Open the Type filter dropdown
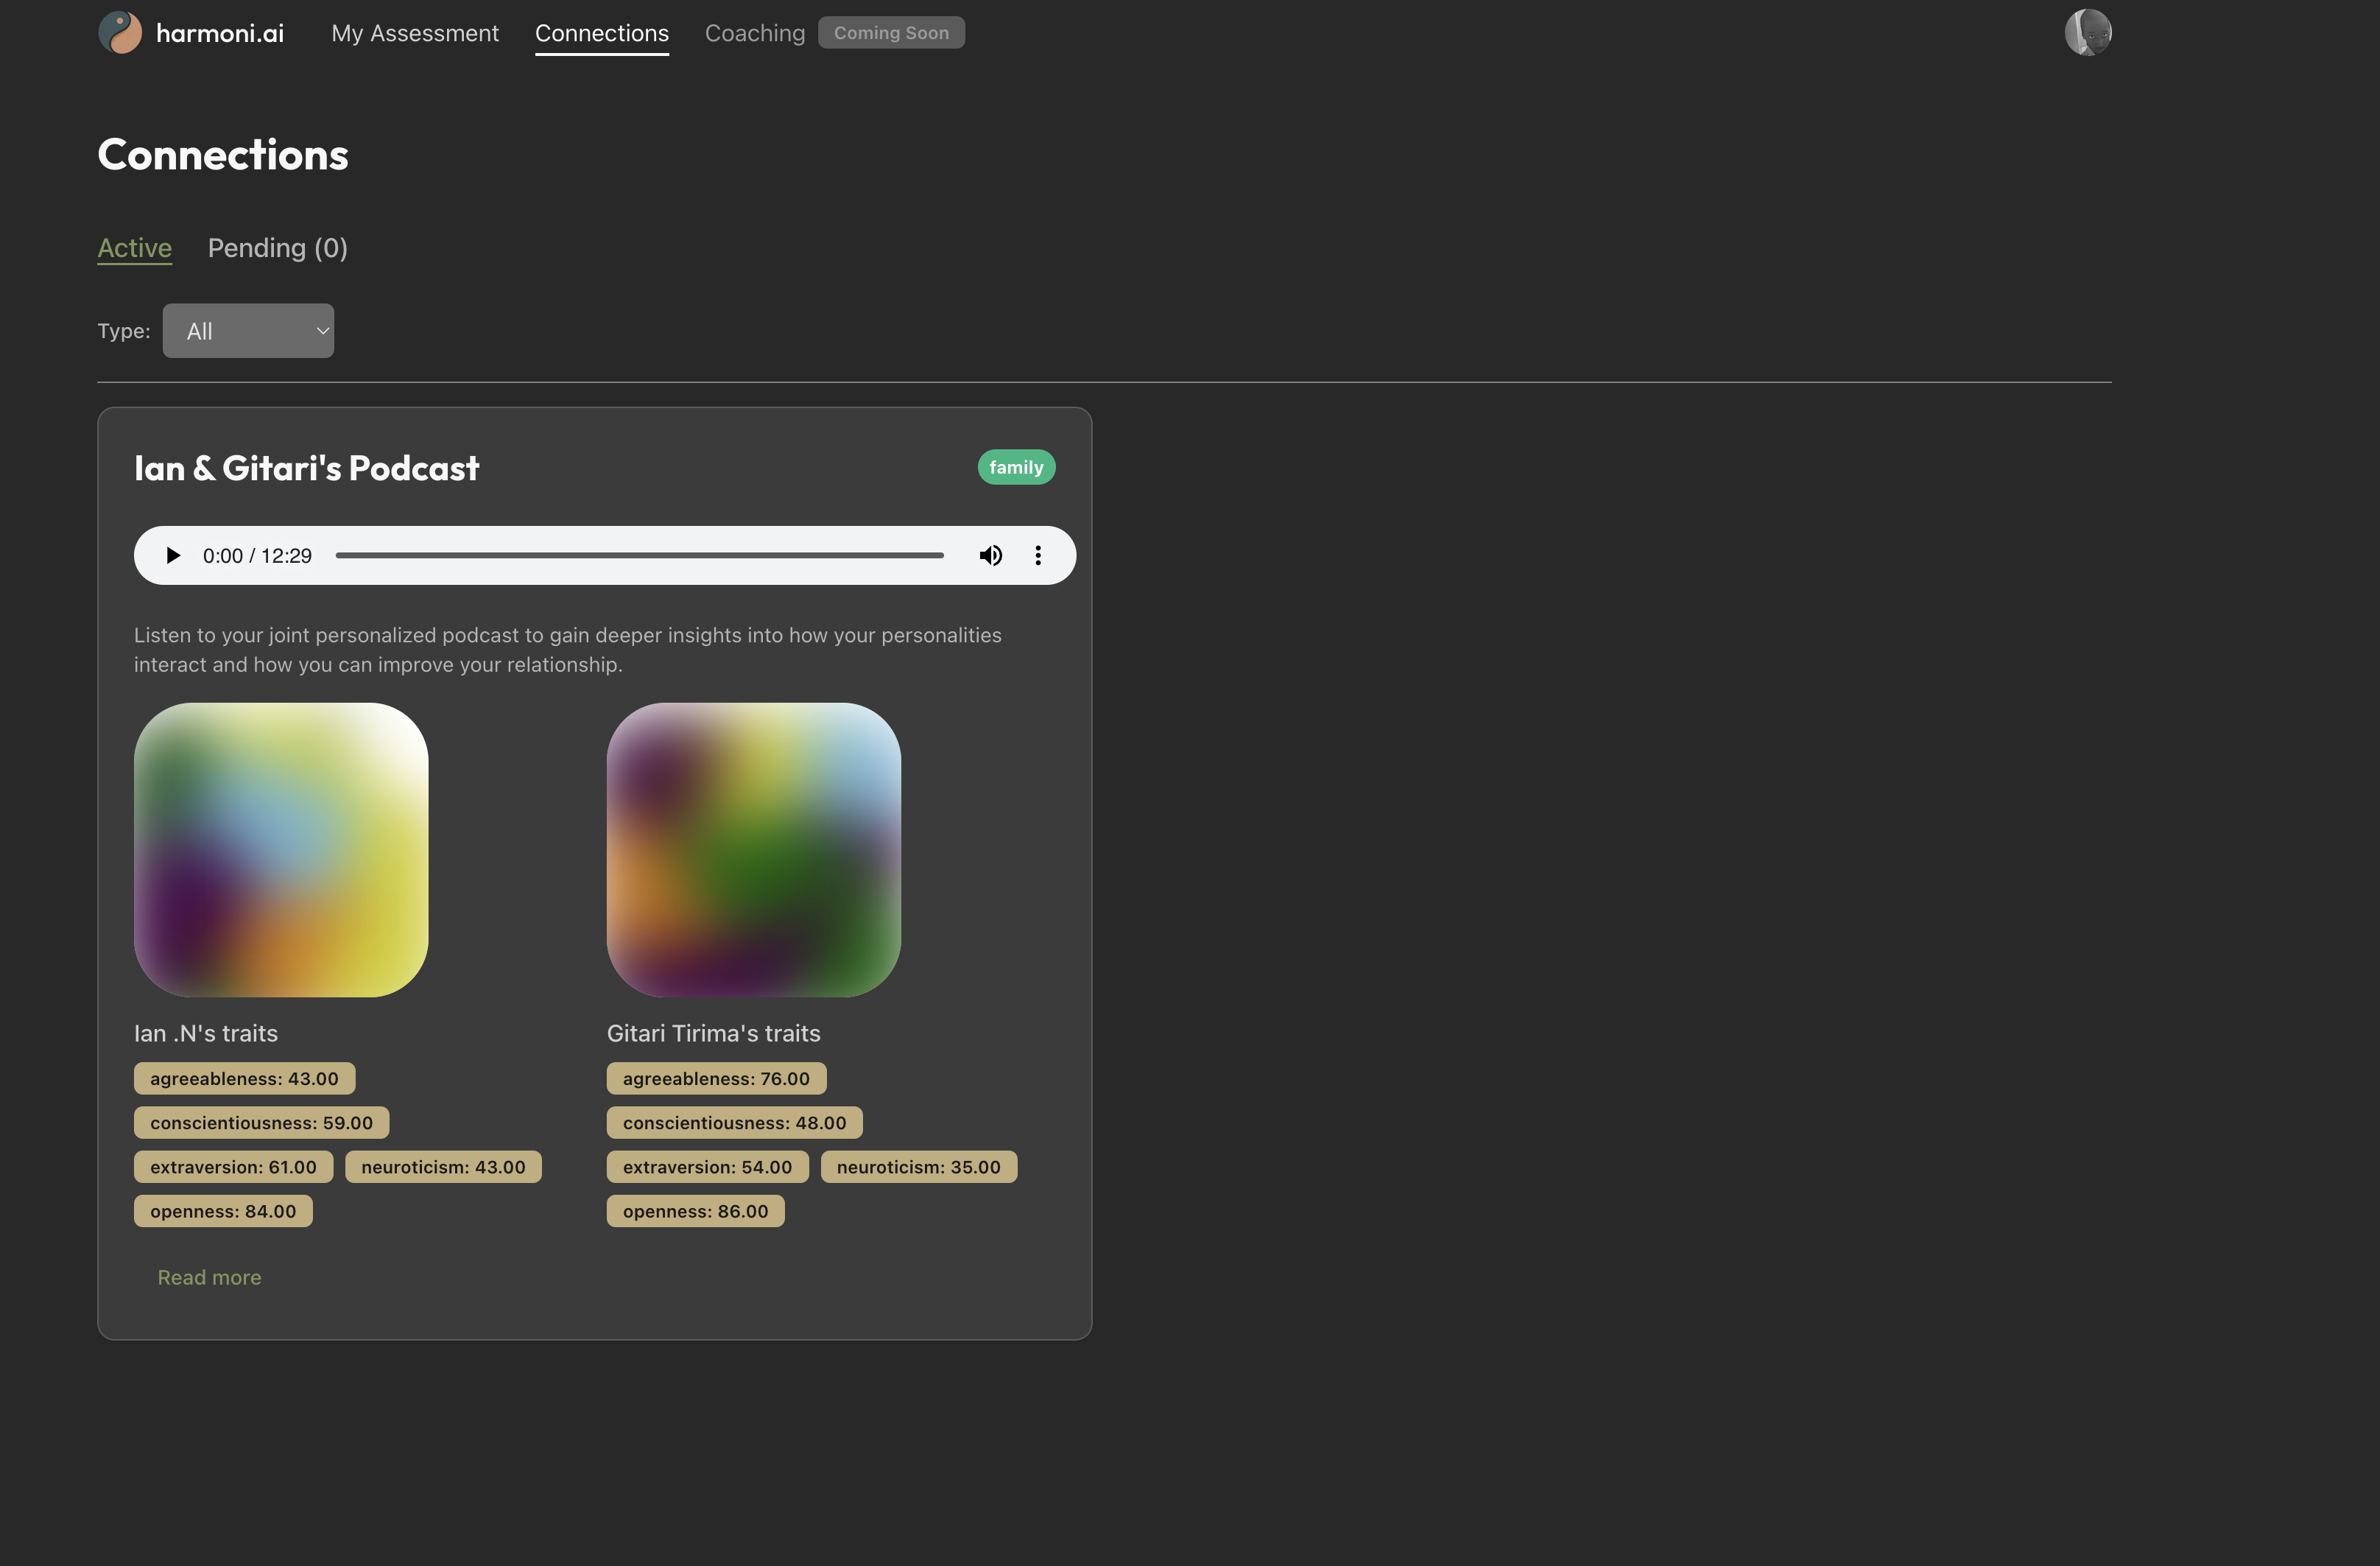Screen dimensions: 2380x1566 pos(248,331)
